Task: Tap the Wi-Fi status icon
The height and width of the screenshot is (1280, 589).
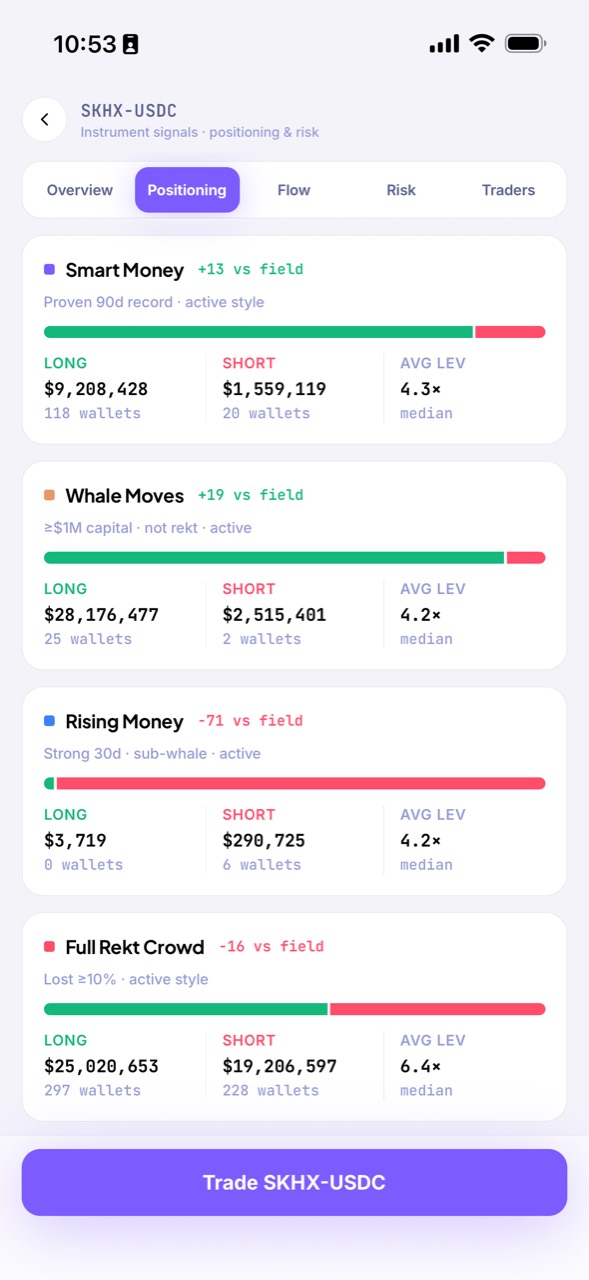Action: pos(482,43)
